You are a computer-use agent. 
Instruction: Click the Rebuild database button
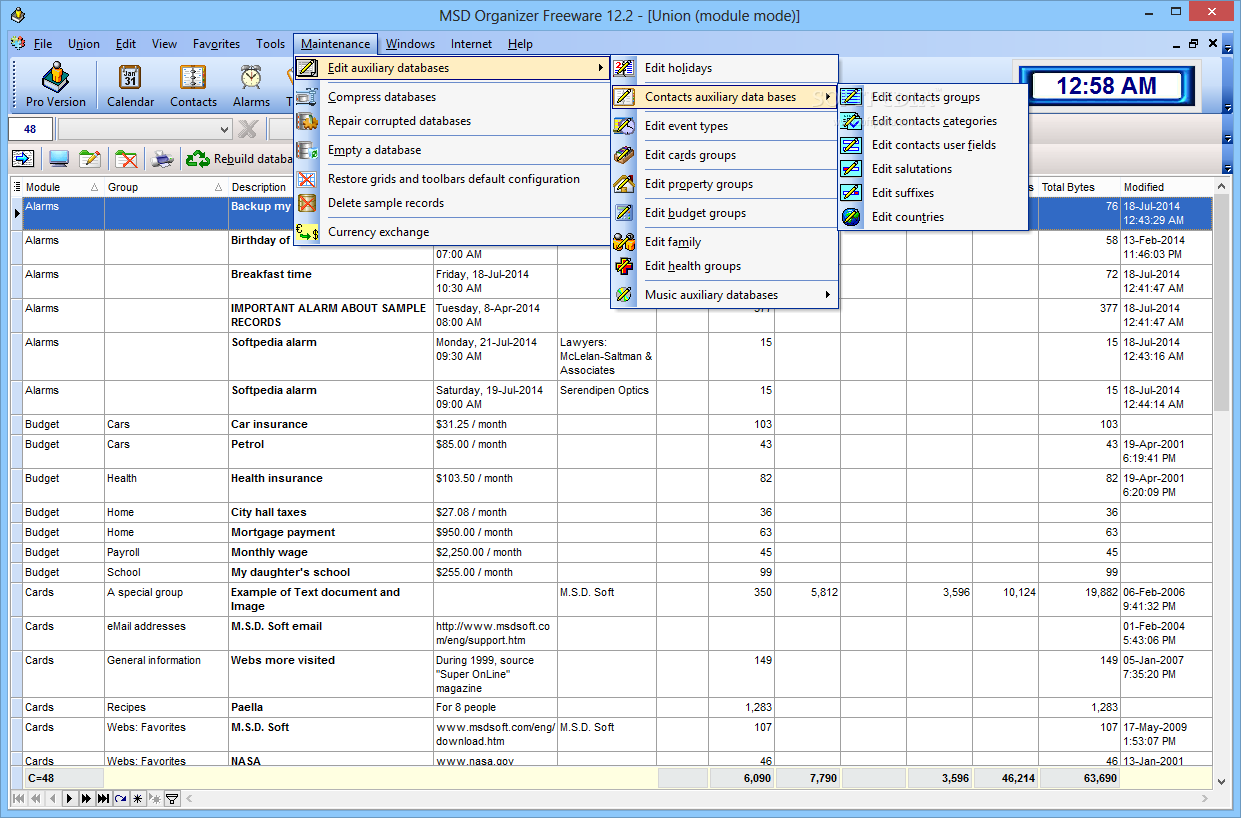pos(240,158)
